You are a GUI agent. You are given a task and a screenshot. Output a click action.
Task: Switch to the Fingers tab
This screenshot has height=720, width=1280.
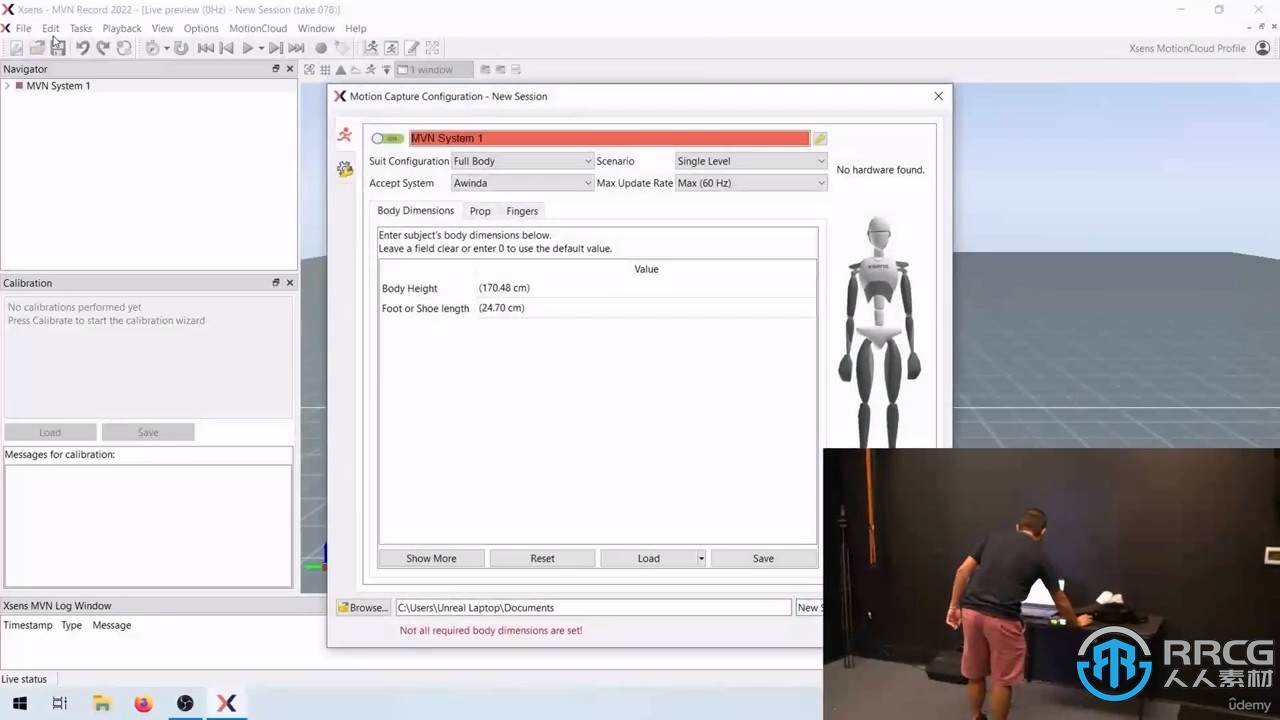[x=522, y=211]
